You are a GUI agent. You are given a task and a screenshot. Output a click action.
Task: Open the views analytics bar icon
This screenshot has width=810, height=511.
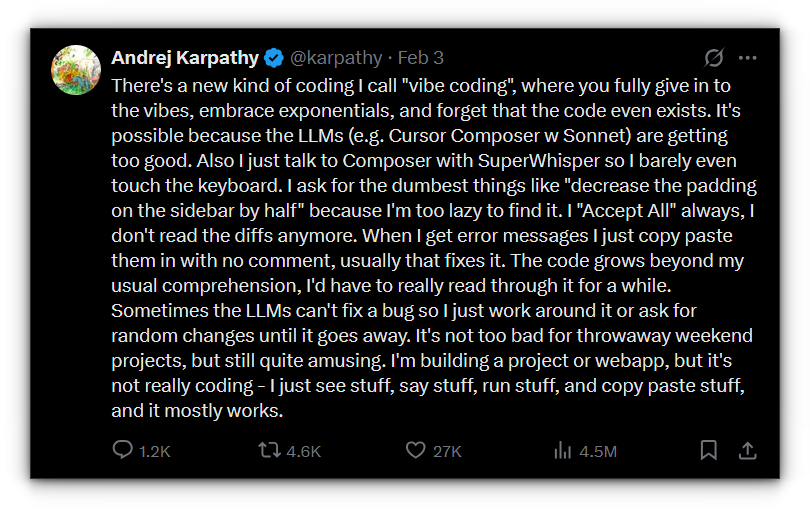coord(562,451)
